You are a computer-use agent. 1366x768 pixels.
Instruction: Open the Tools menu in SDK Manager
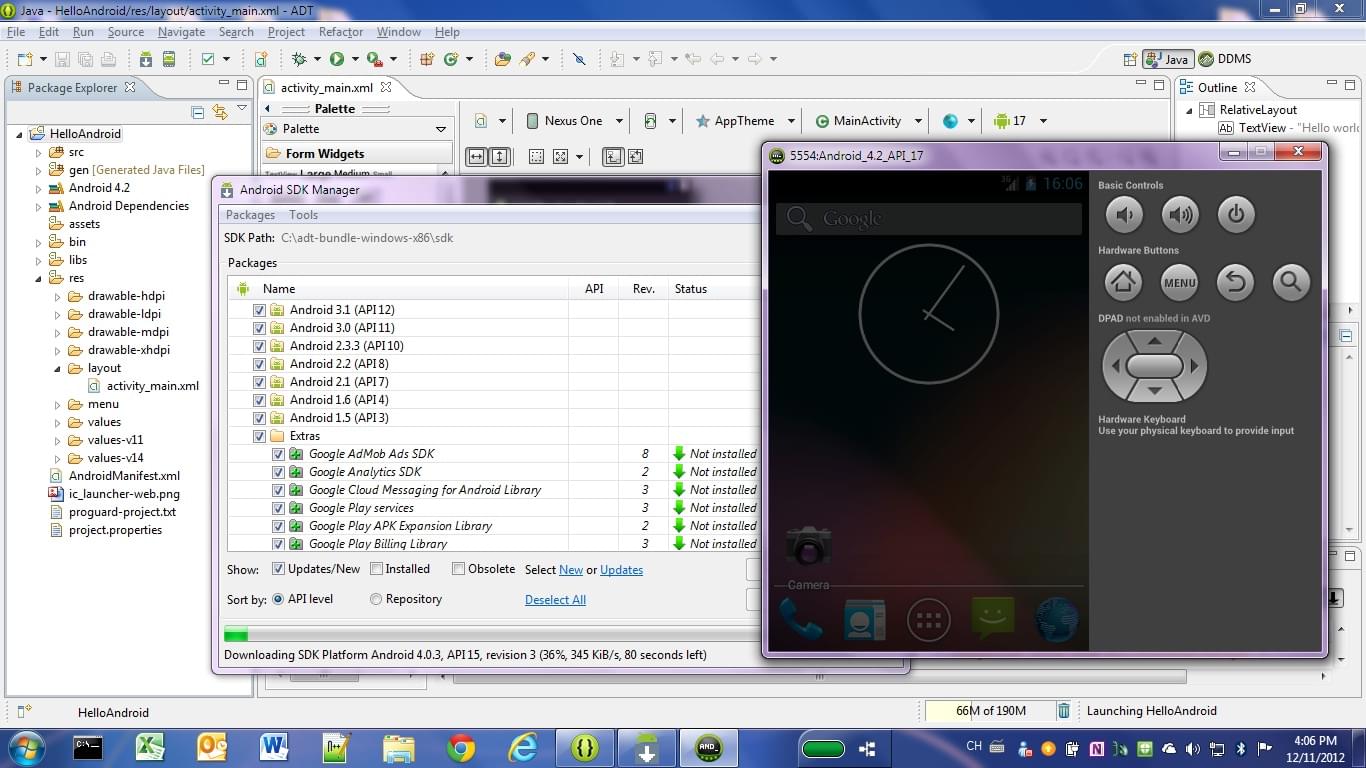coord(303,215)
